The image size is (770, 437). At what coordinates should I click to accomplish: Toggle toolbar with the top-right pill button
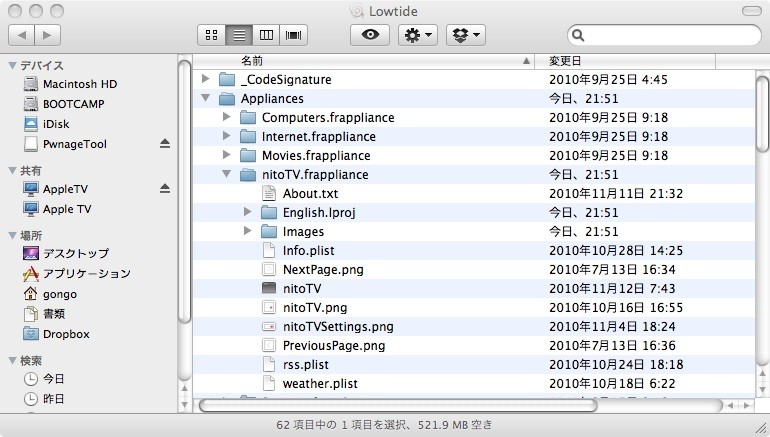pos(751,11)
